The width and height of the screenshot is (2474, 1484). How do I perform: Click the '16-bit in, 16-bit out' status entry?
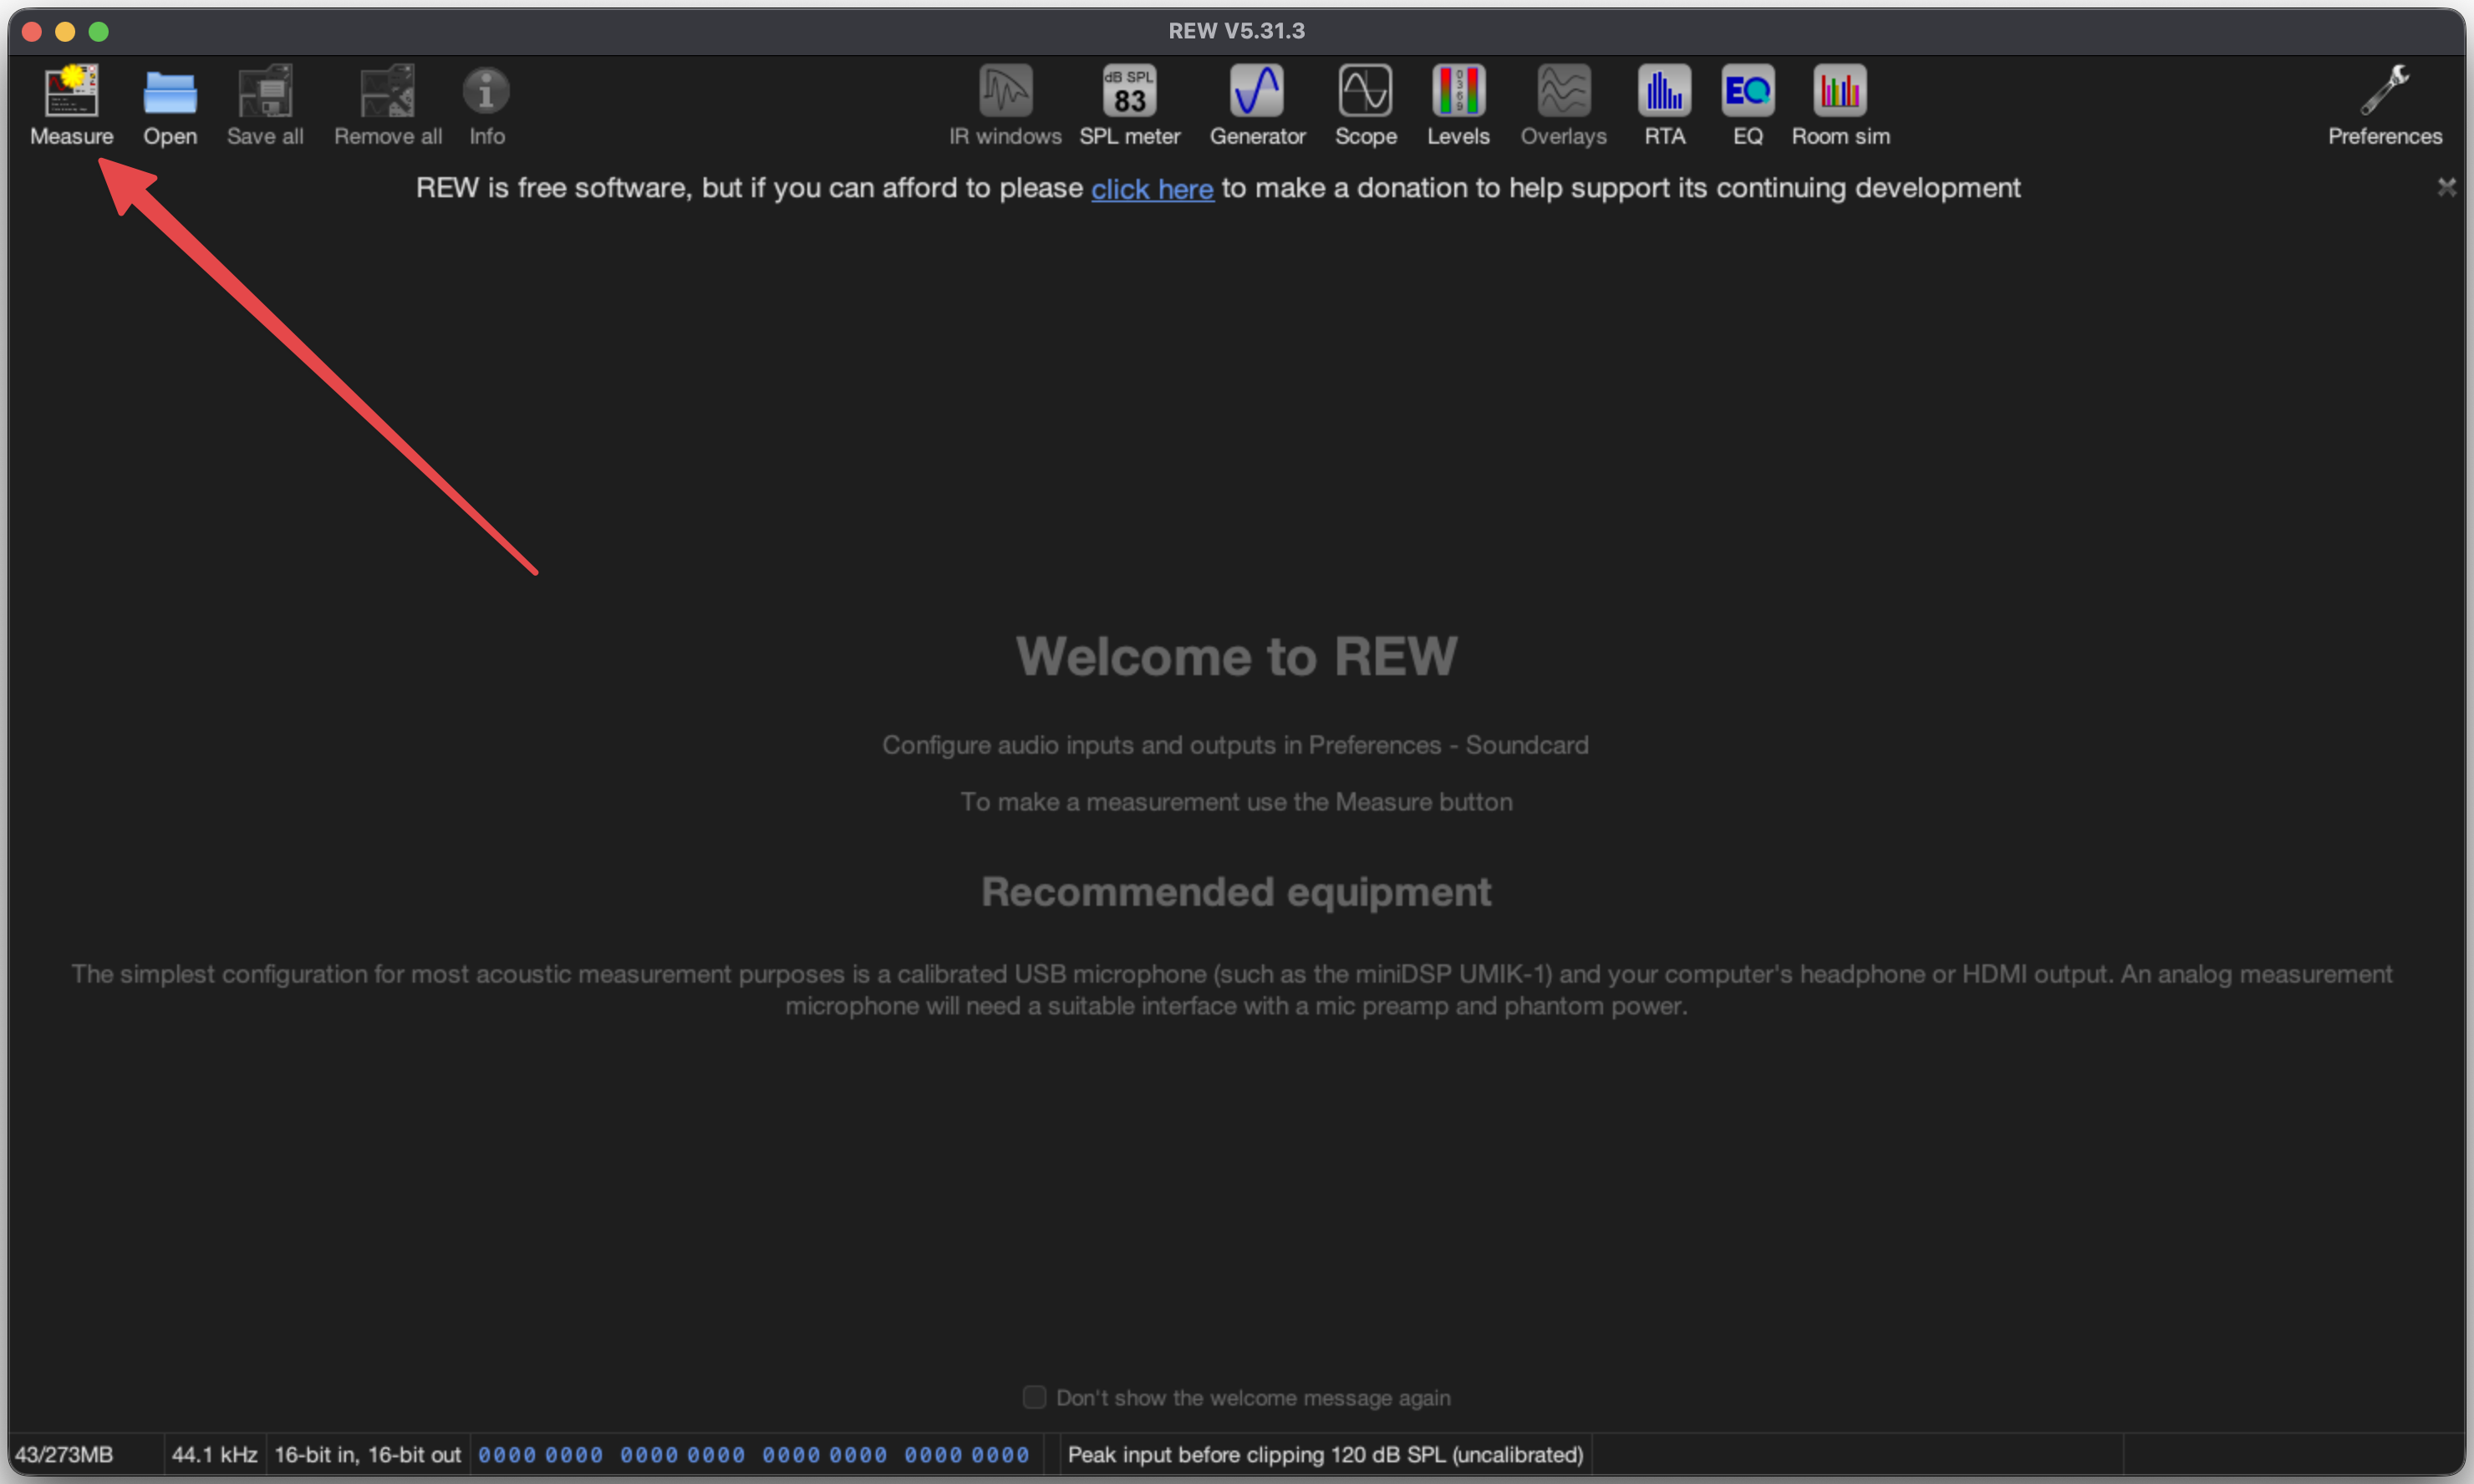(x=367, y=1454)
